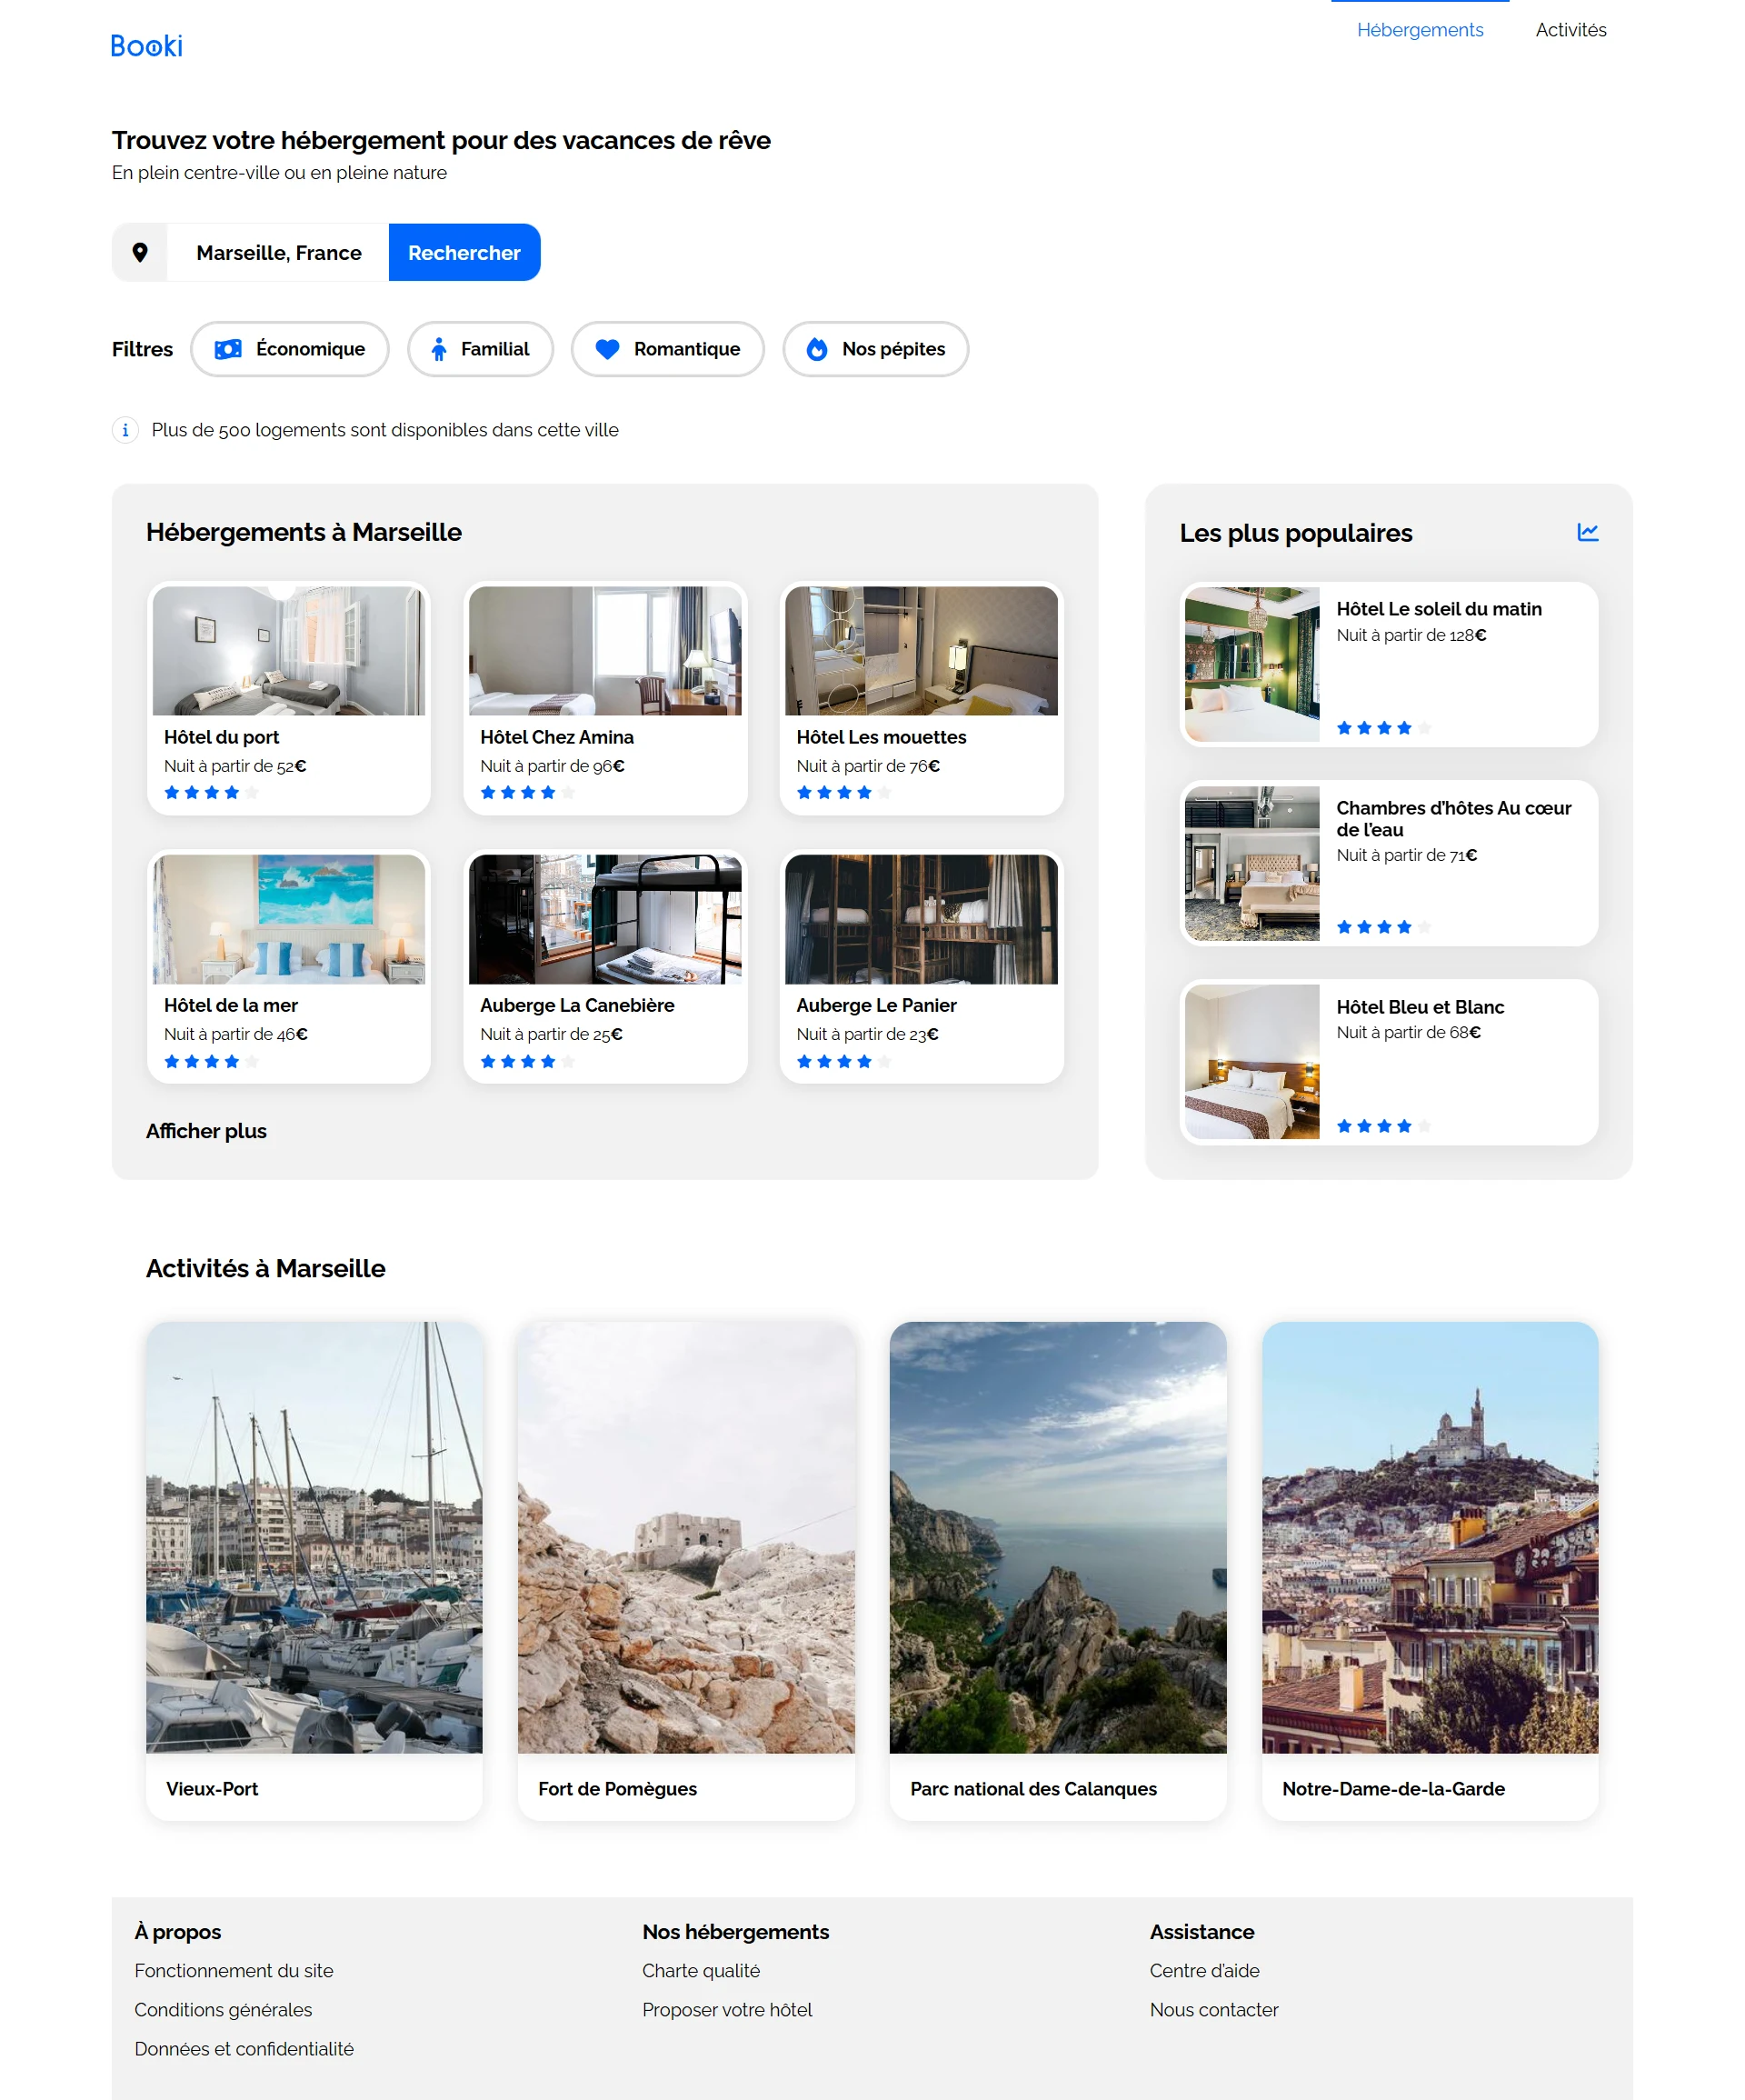Click the Marseille, France search field
This screenshot has width=1745, height=2100.
tap(278, 252)
